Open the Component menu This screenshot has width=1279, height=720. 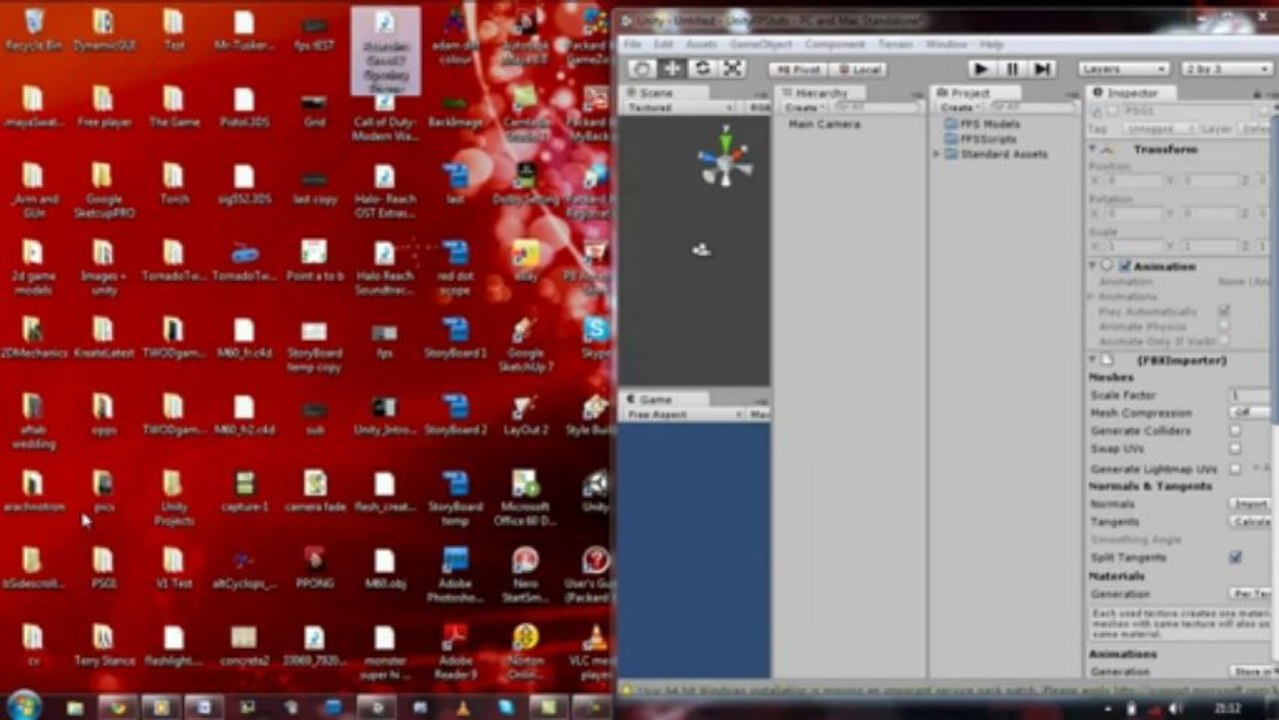[835, 45]
